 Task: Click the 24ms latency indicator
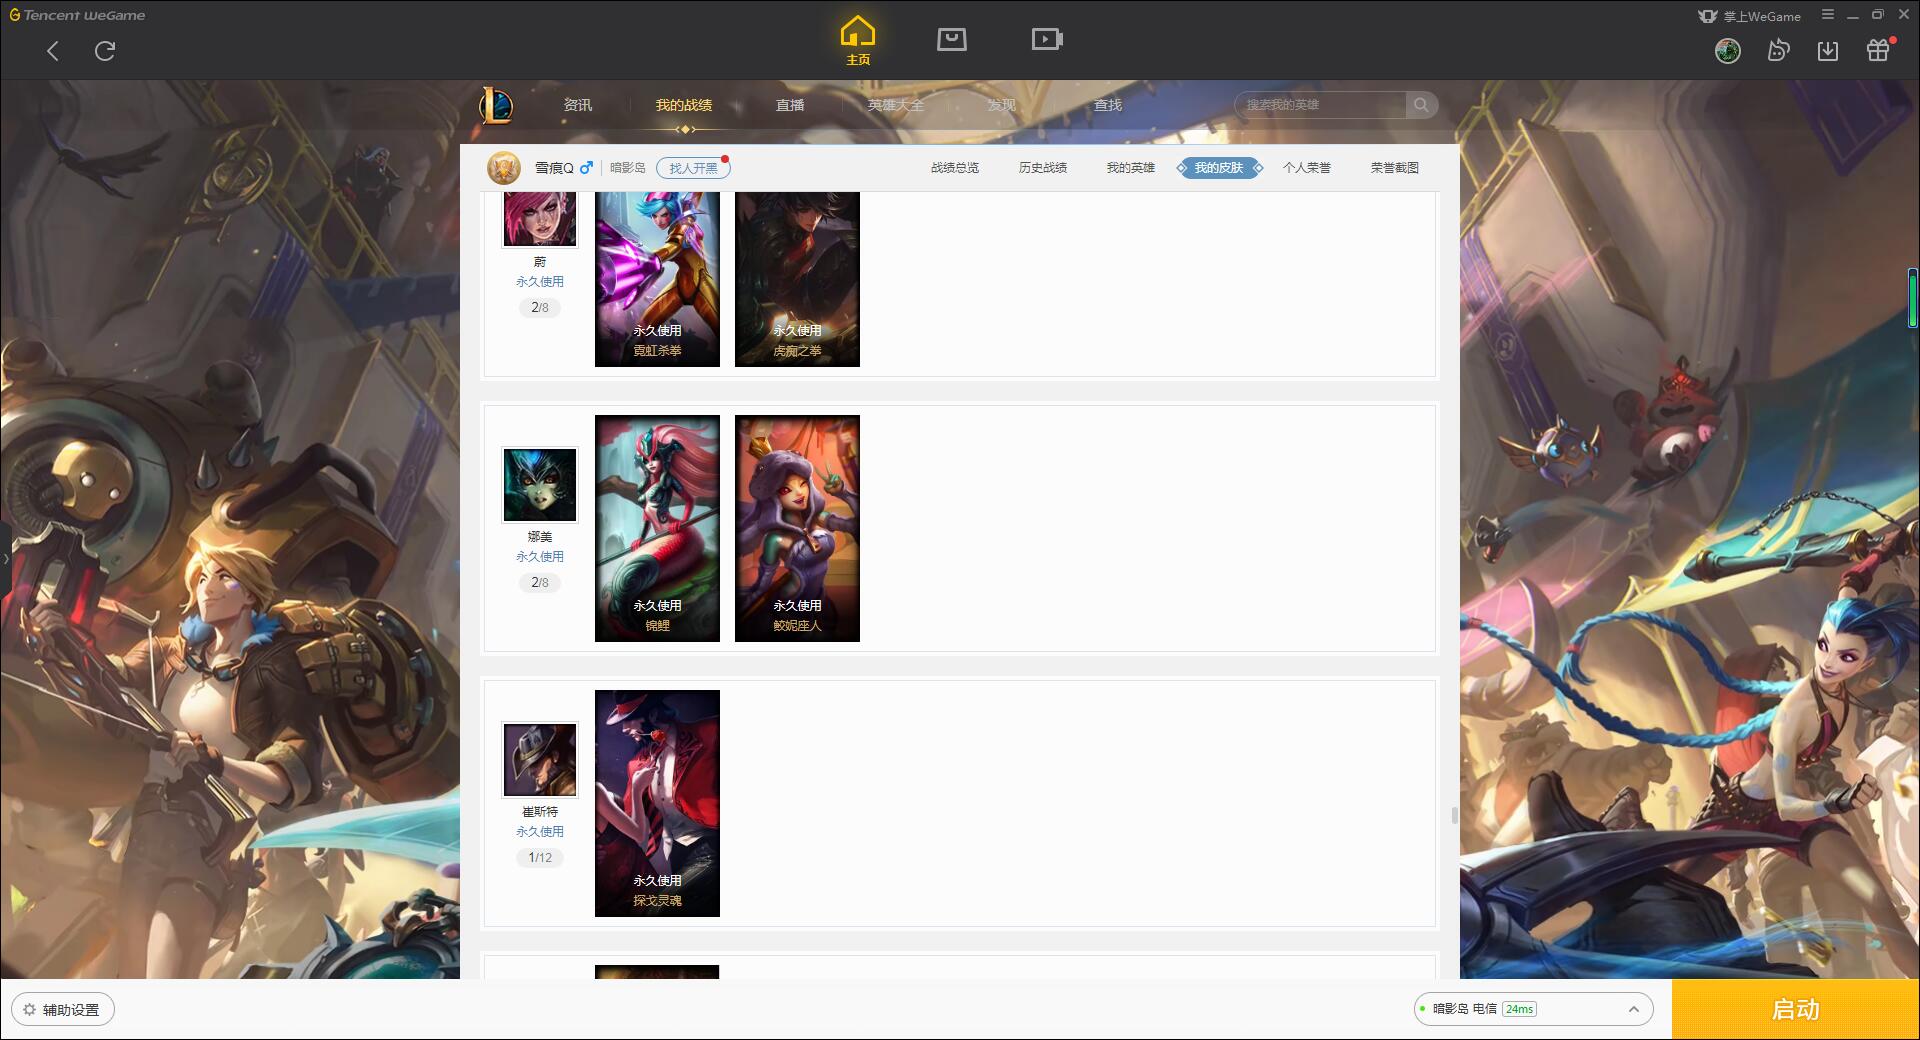[x=1519, y=1009]
